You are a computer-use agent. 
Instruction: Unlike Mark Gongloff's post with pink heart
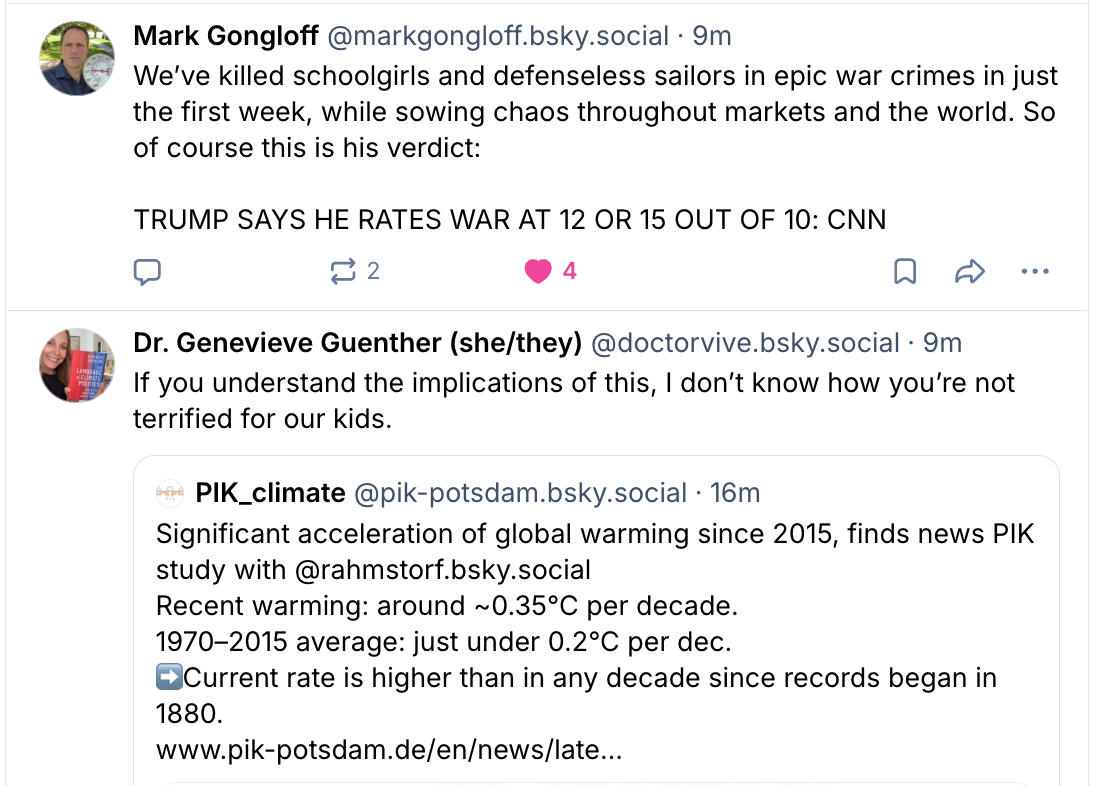tap(539, 271)
